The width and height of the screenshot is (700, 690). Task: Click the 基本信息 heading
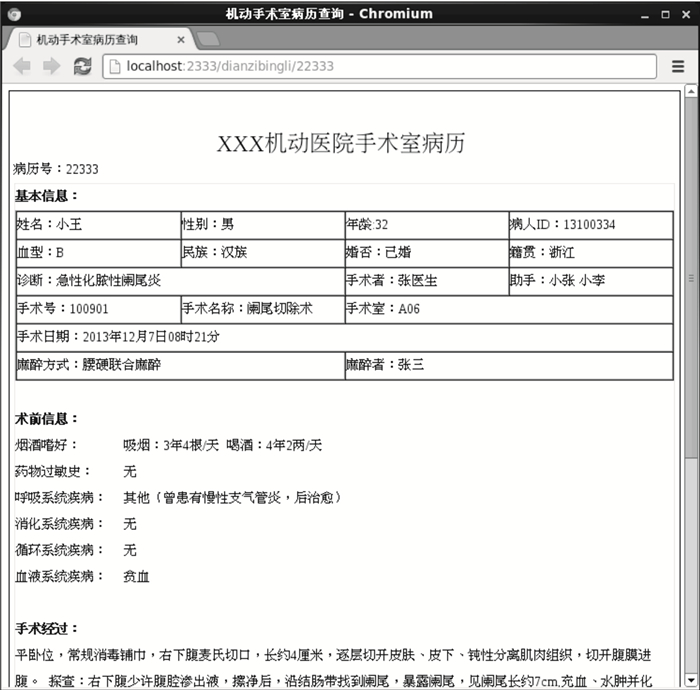click(x=46, y=196)
